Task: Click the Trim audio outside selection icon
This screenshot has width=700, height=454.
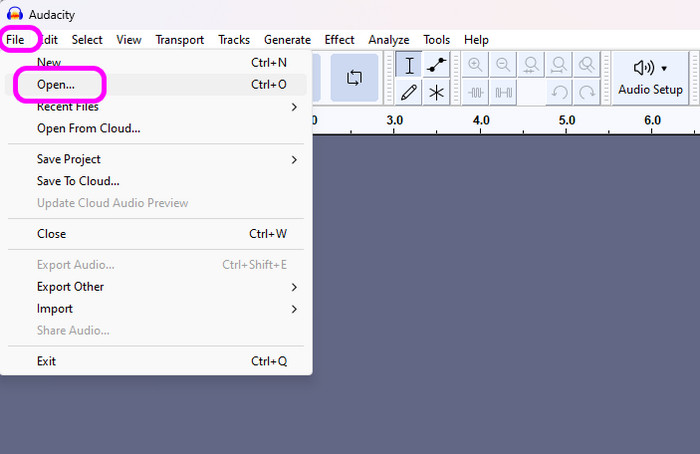Action: point(475,92)
